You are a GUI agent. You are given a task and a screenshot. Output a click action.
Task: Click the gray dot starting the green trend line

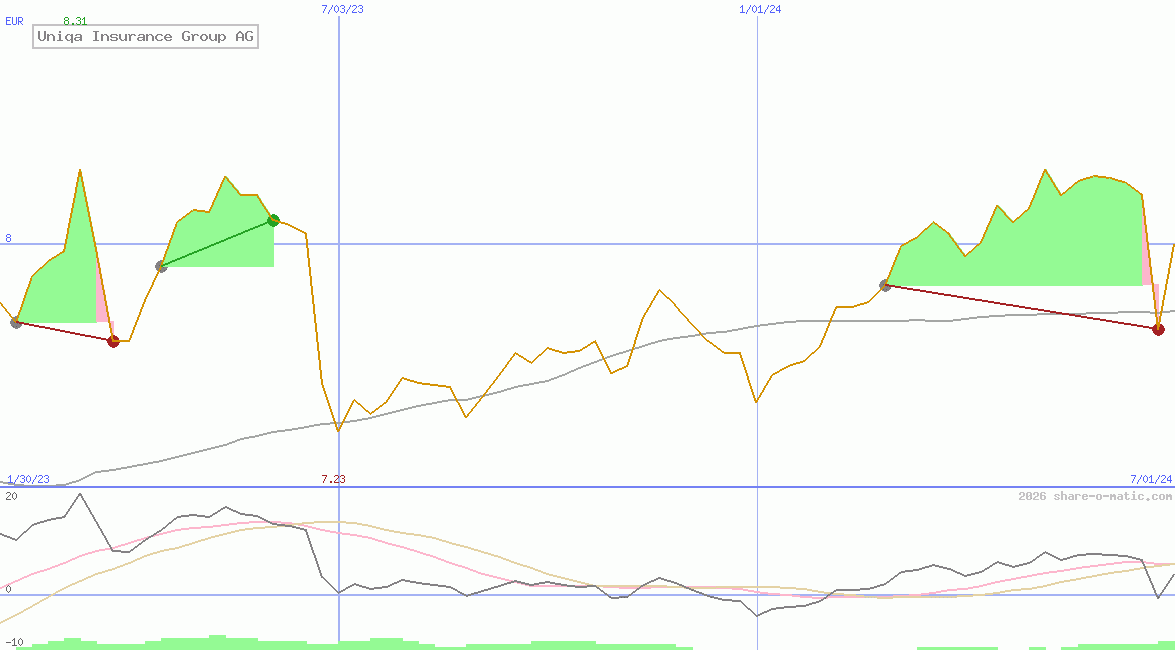tap(161, 266)
